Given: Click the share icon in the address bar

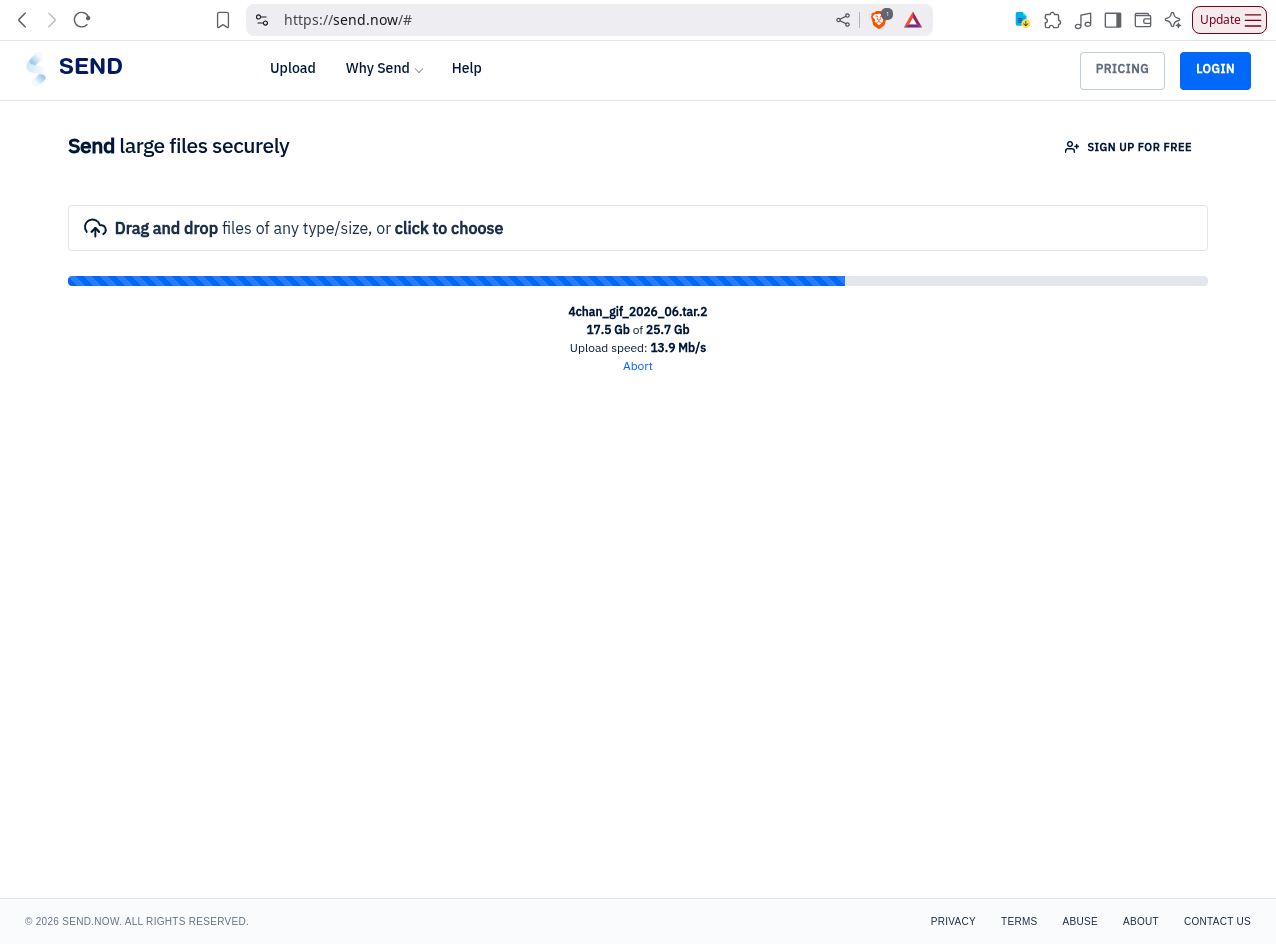Looking at the screenshot, I should 843,20.
